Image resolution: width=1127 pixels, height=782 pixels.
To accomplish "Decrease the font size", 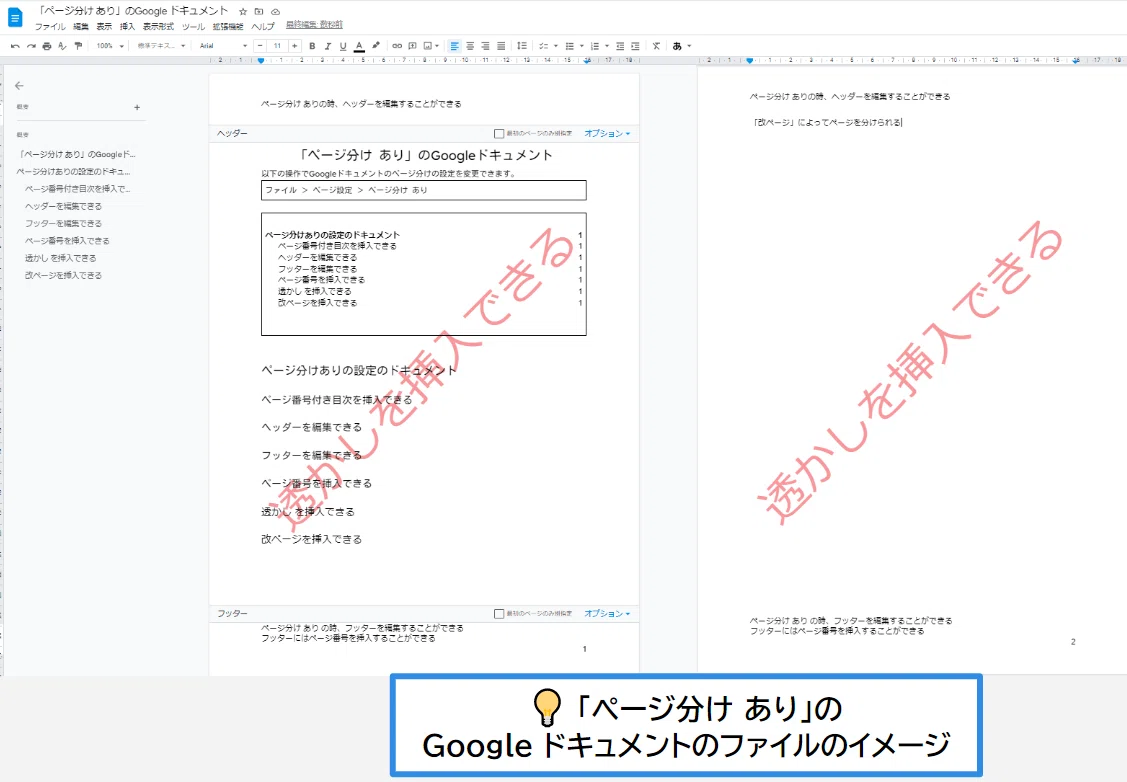I will (x=260, y=46).
